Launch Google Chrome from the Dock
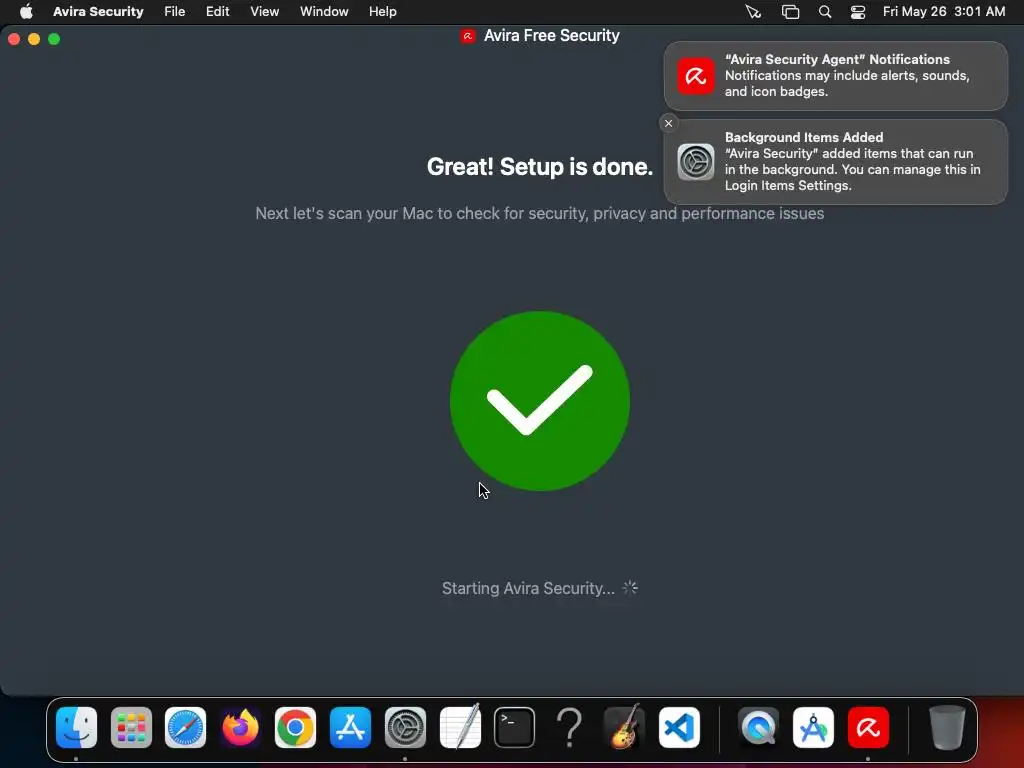This screenshot has width=1024, height=768. pos(295,728)
